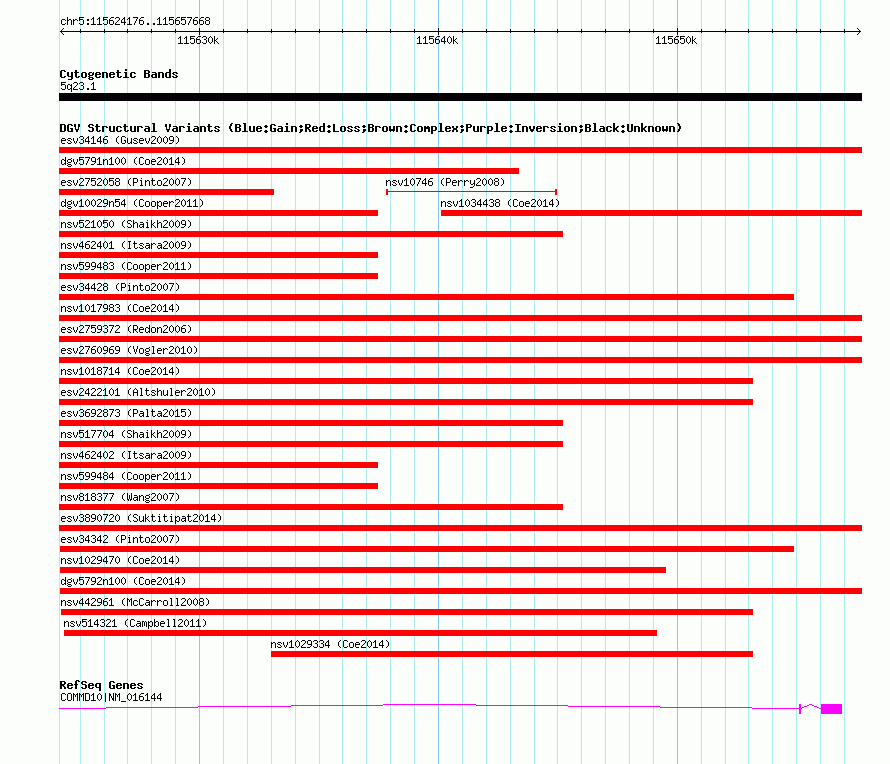Click nsv1029334 (Coe2014) label
This screenshot has width=890, height=764.
(330, 644)
